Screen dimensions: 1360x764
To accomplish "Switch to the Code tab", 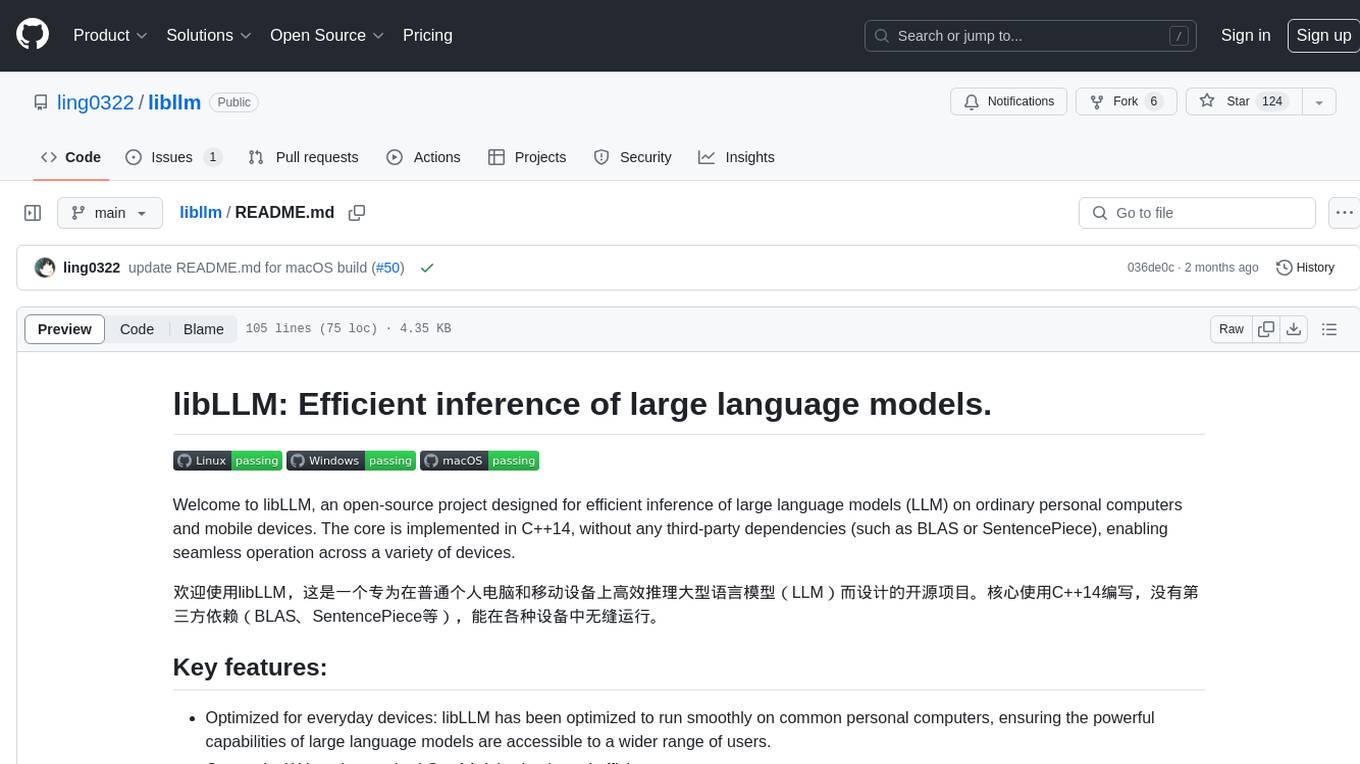I will 71,157.
